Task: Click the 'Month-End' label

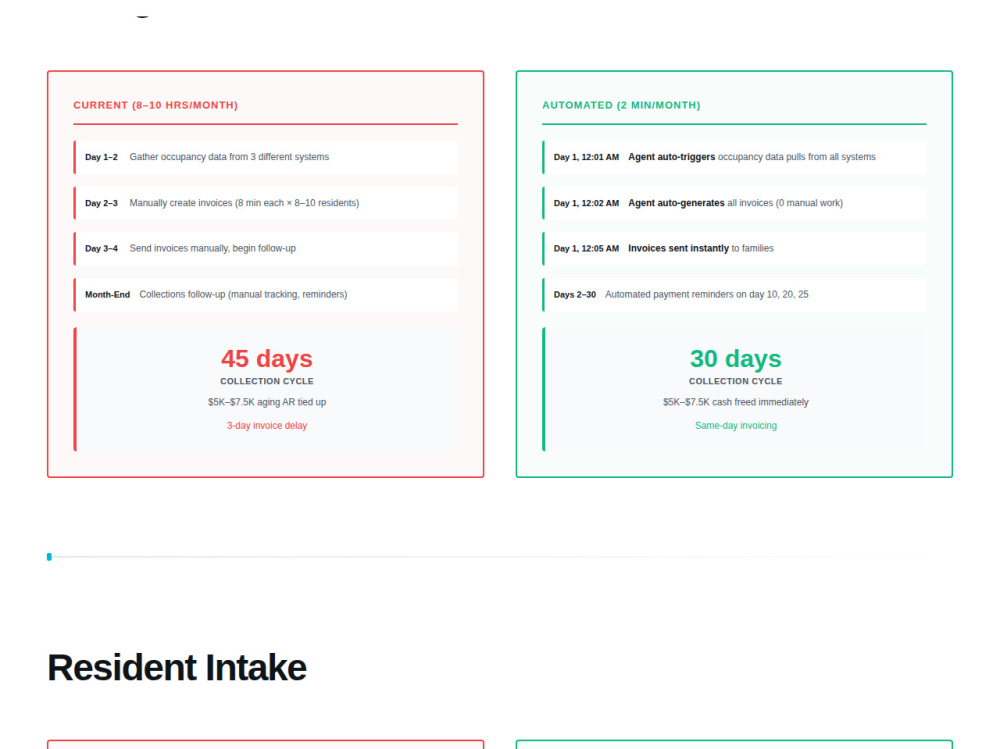Action: 107,294
